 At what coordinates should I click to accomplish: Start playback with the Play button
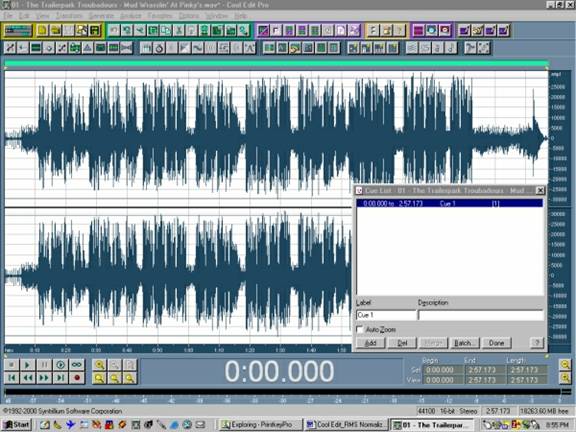pos(28,364)
